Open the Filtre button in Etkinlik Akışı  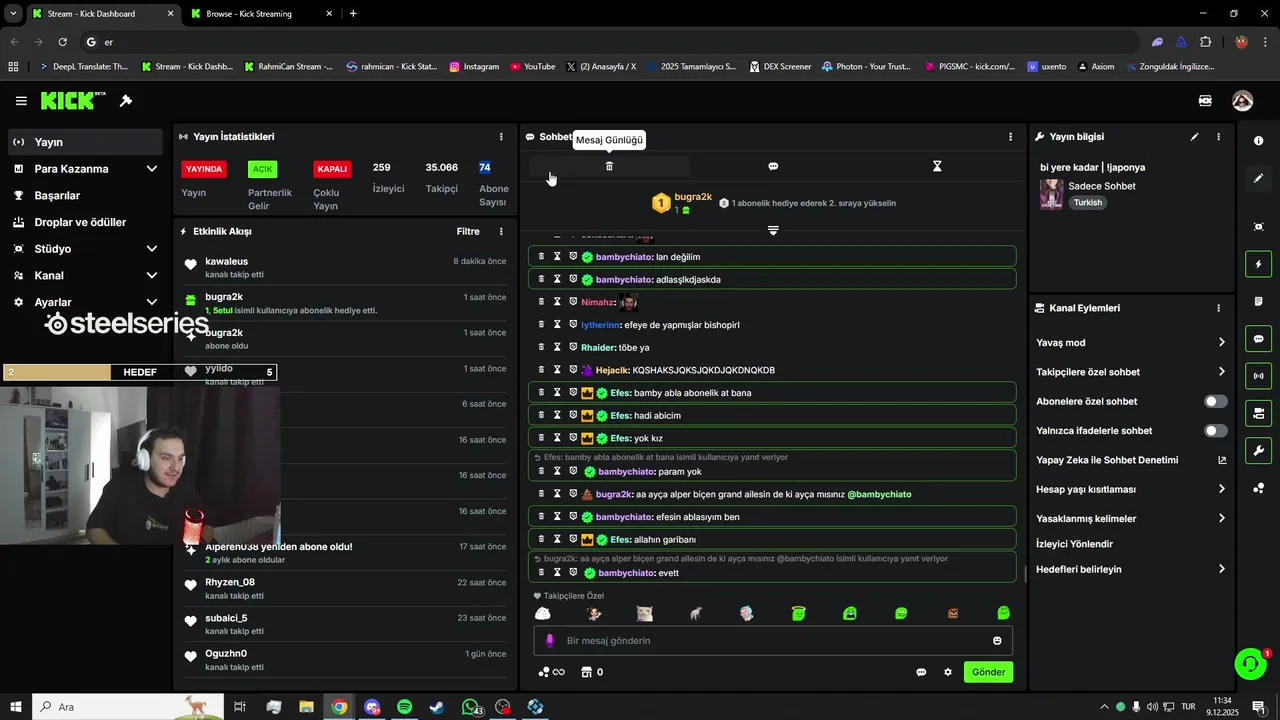pos(468,231)
